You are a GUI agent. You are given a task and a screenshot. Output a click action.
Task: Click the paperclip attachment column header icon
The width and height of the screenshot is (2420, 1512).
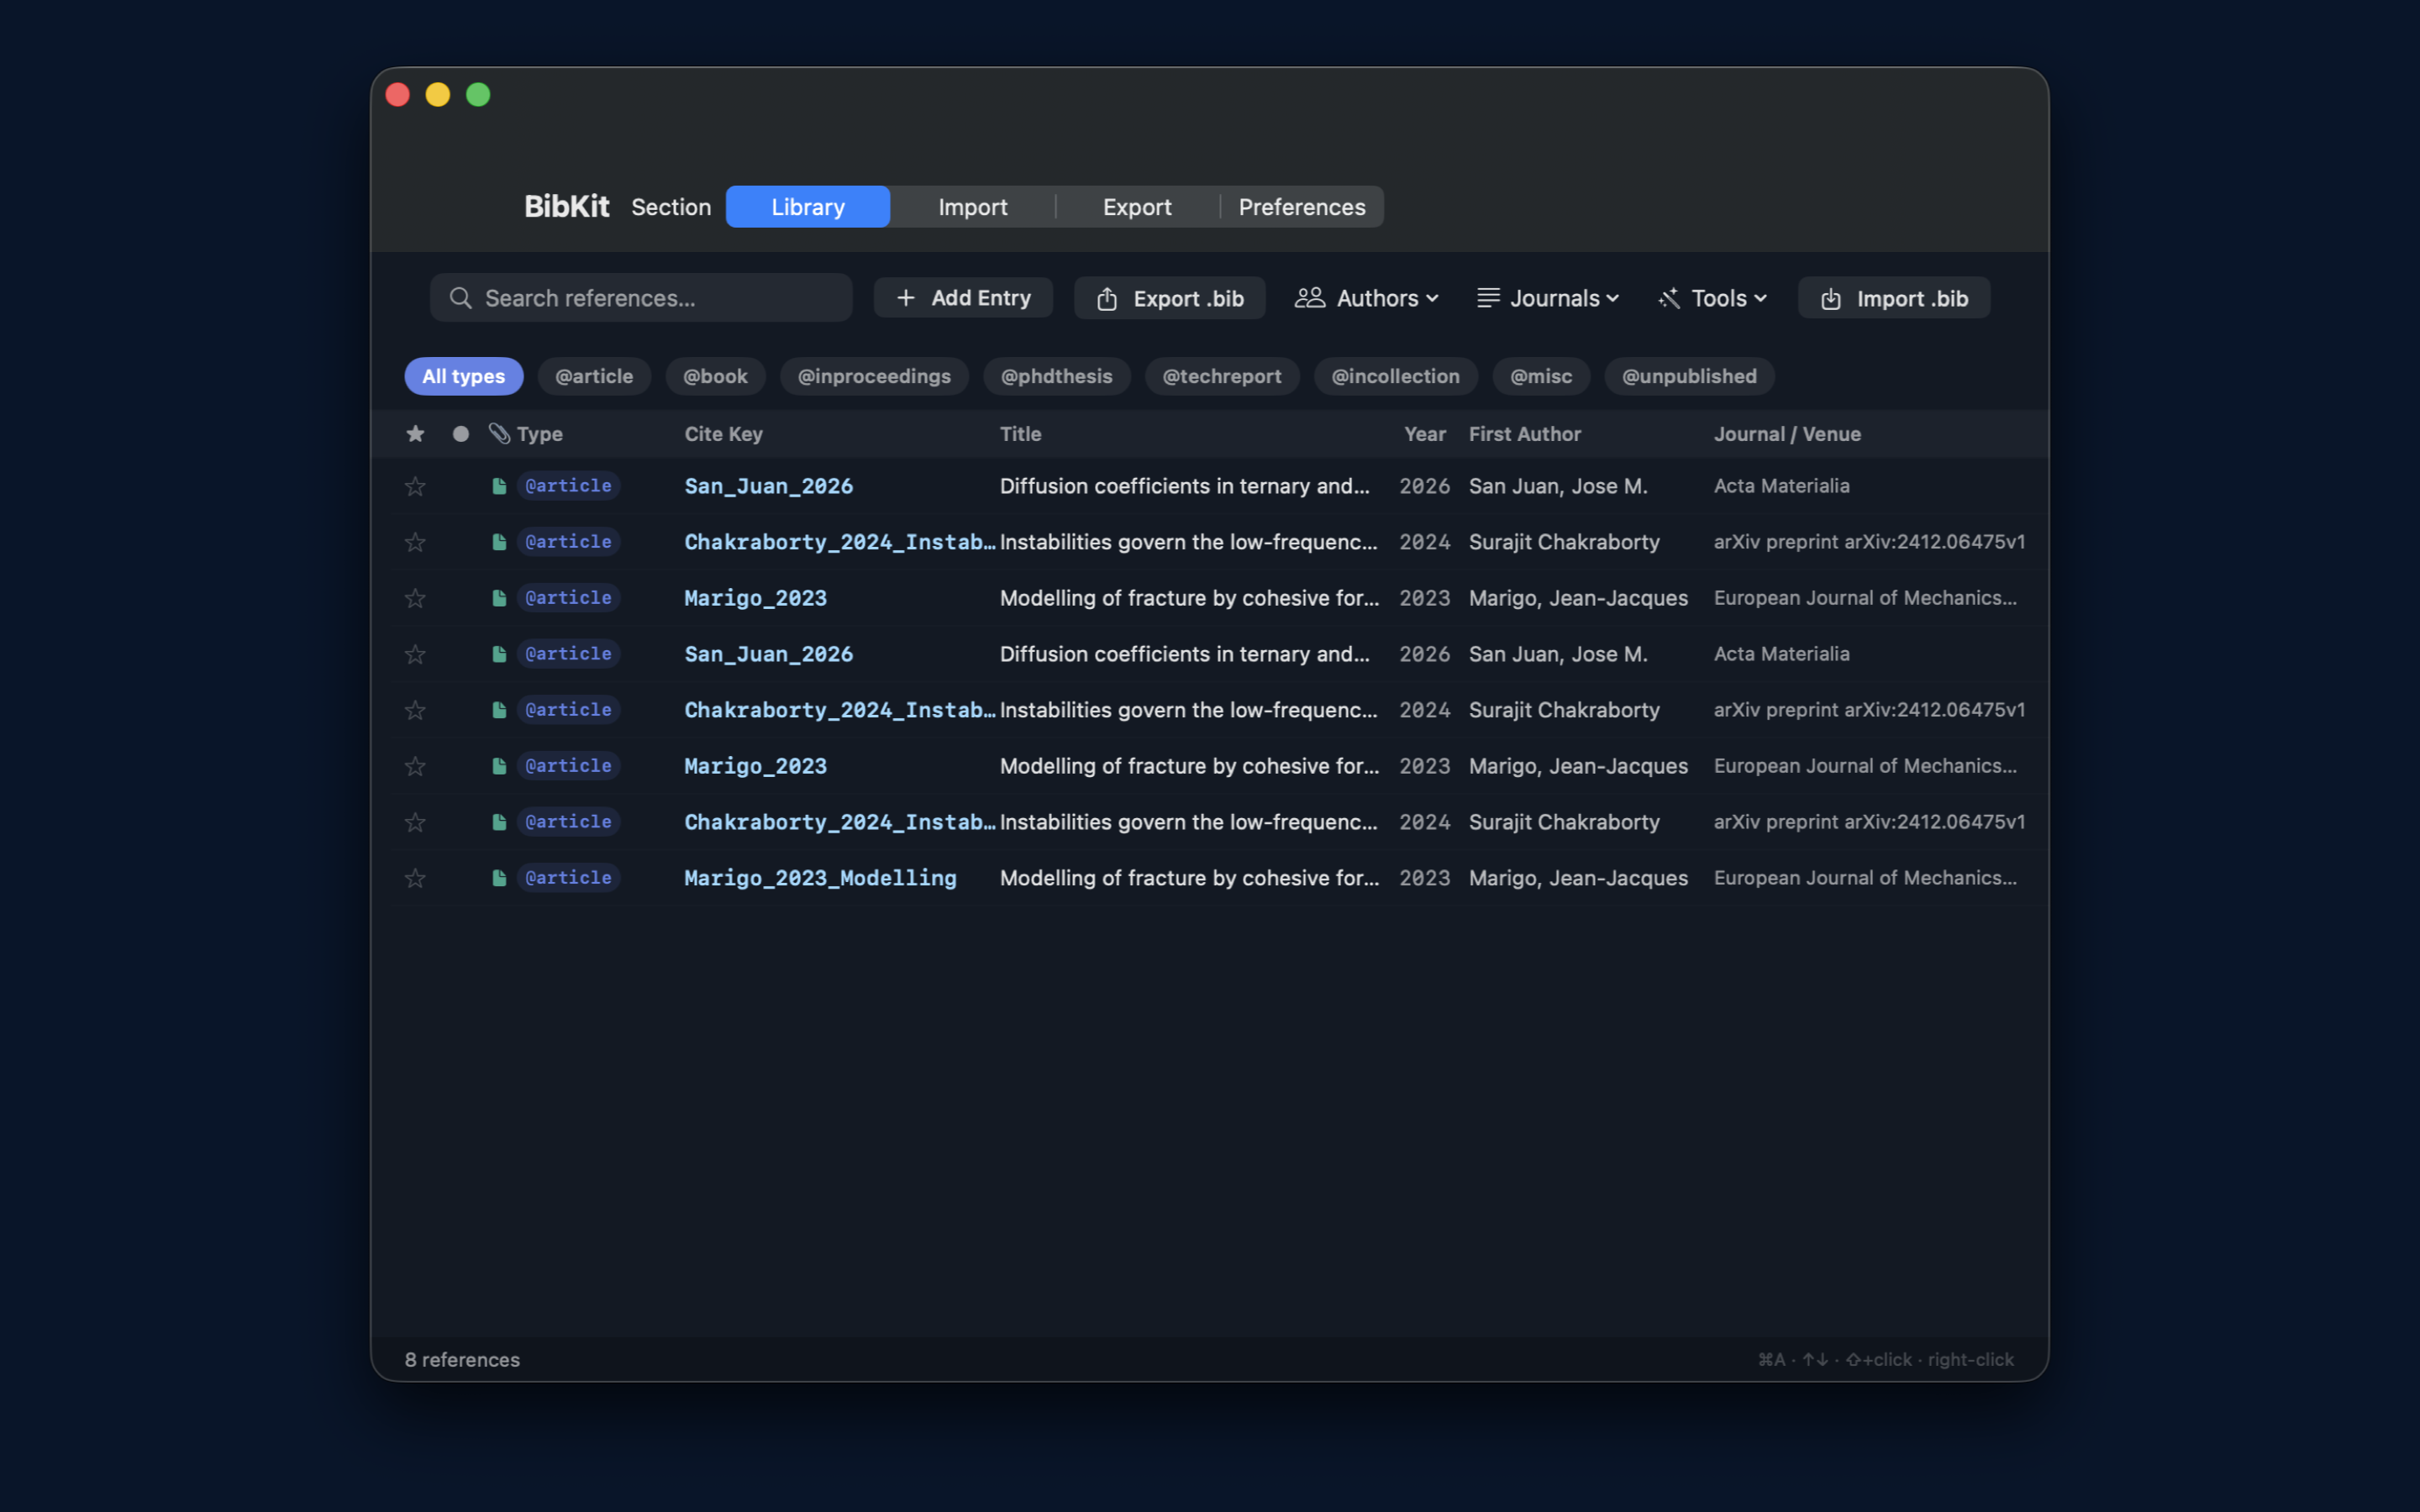point(499,433)
